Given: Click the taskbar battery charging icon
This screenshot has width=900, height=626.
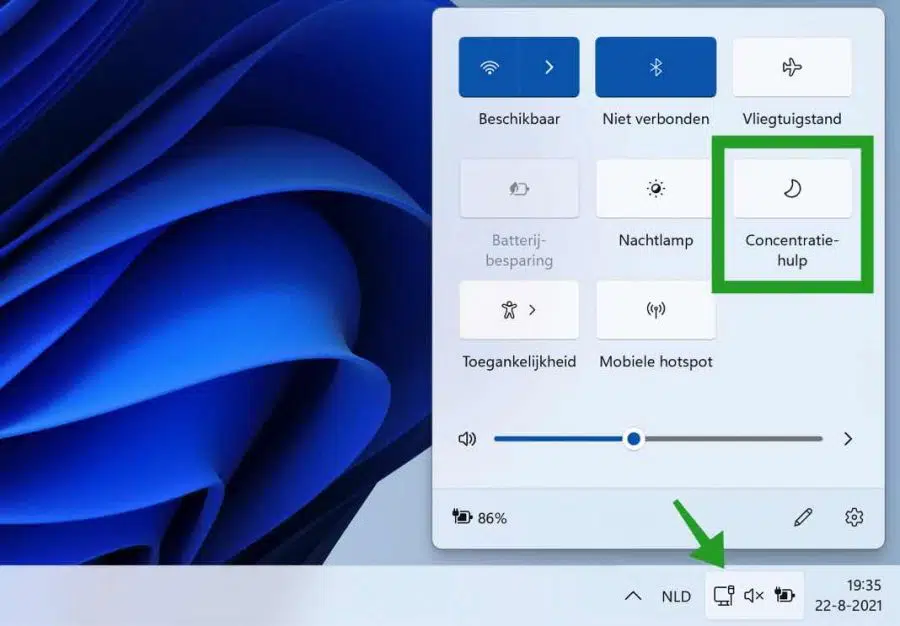Looking at the screenshot, I should (785, 594).
